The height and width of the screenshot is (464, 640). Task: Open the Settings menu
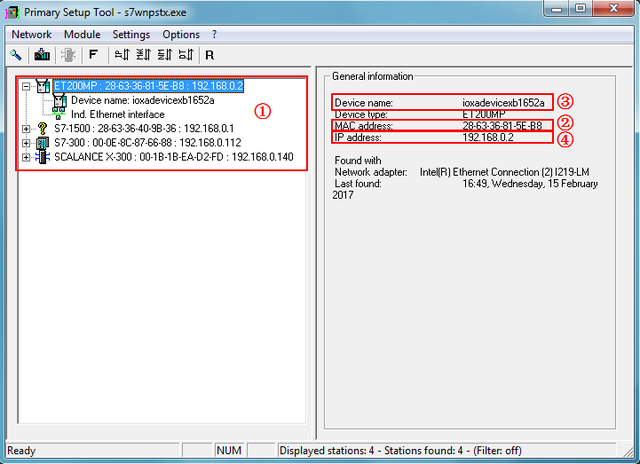click(131, 35)
